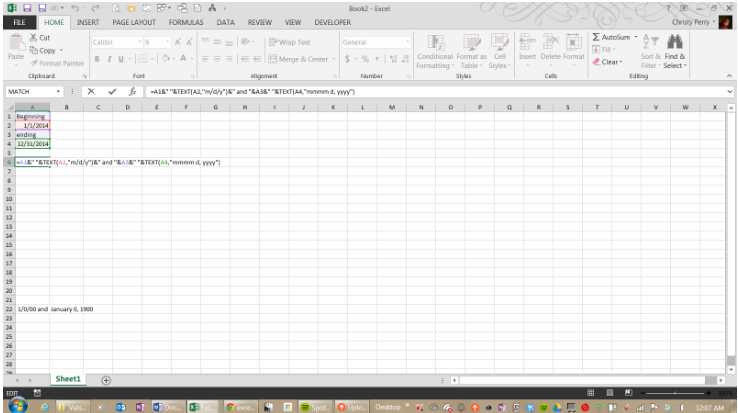The height and width of the screenshot is (413, 738).
Task: Decrease decimal places
Action: click(x=405, y=59)
